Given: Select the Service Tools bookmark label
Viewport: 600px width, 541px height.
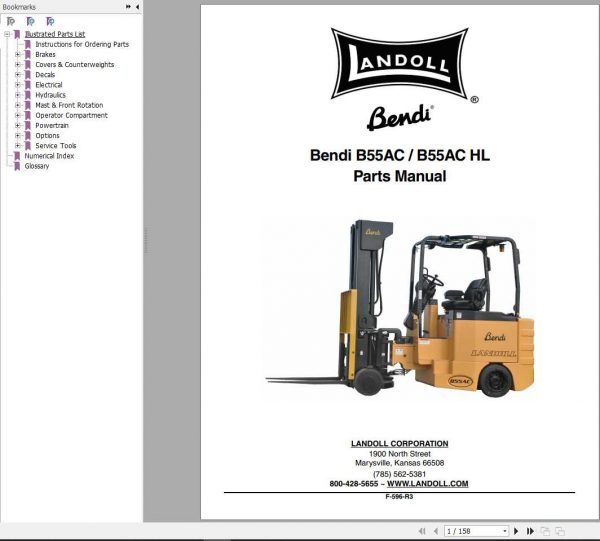Looking at the screenshot, I should 56,146.
